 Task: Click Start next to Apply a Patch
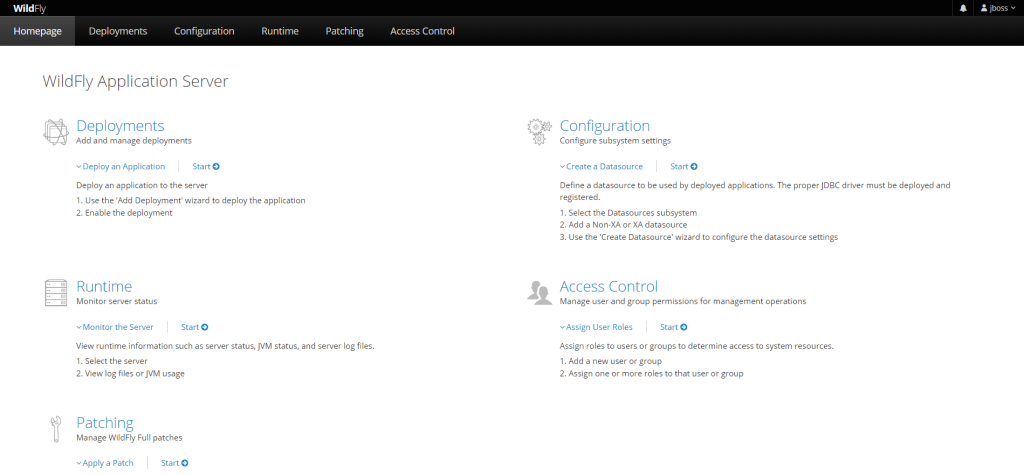[174, 463]
